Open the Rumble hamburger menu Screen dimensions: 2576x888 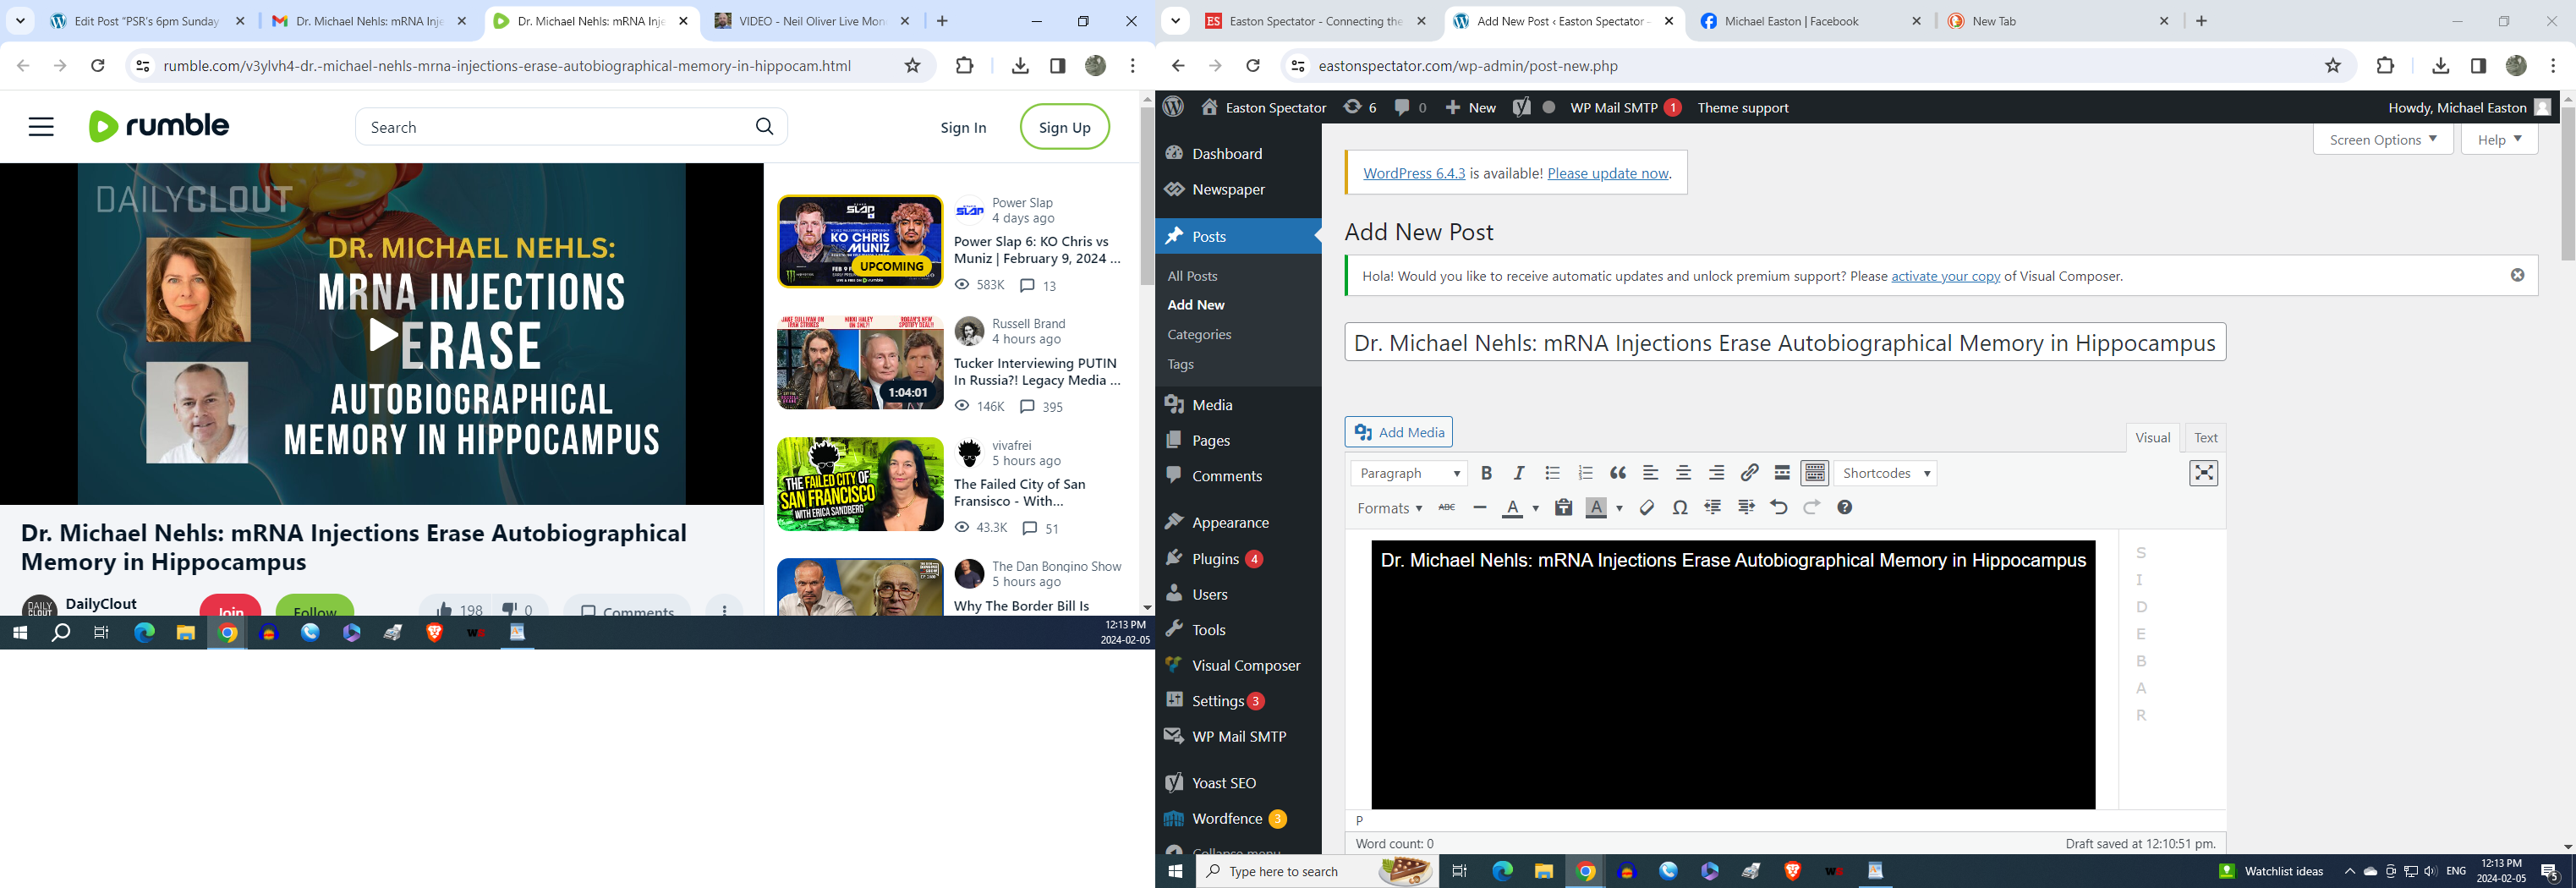pos(41,127)
